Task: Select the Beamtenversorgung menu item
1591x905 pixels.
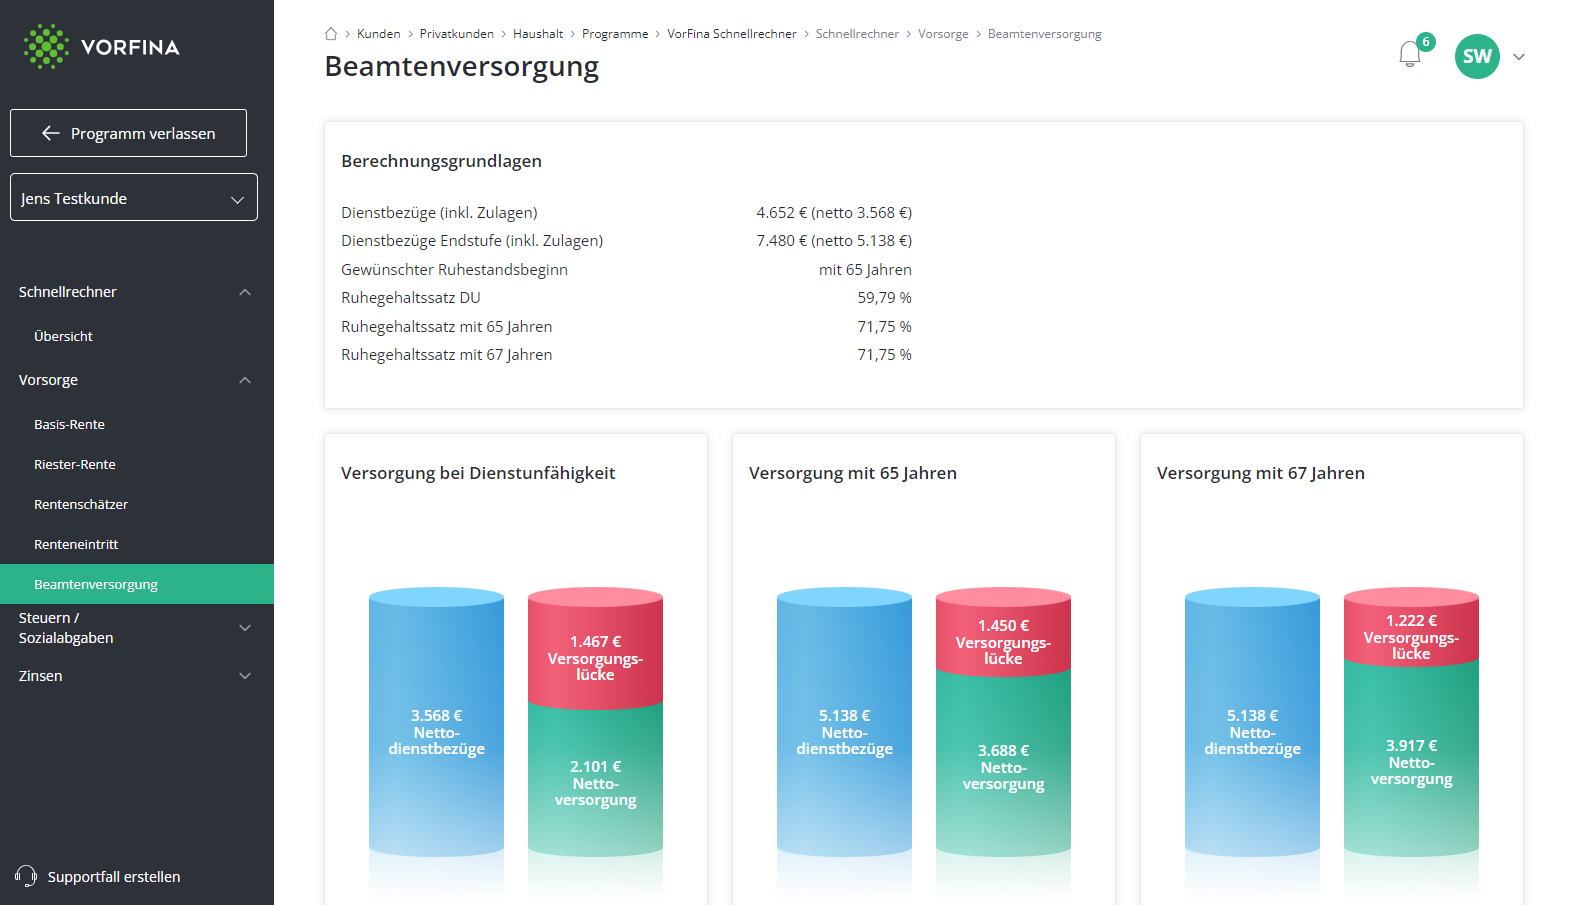Action: [x=137, y=584]
